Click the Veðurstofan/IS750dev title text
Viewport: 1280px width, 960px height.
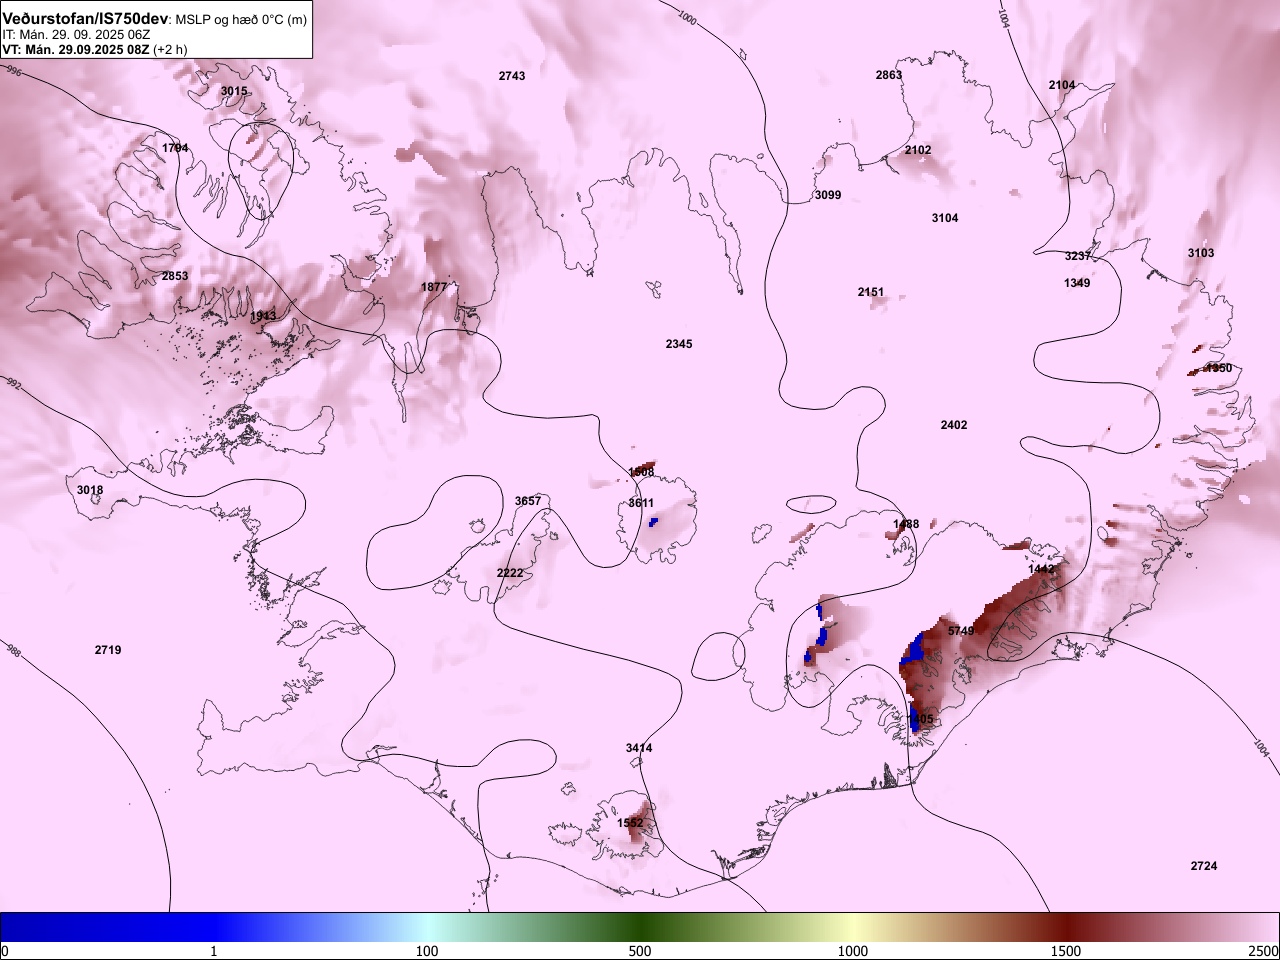tap(85, 19)
